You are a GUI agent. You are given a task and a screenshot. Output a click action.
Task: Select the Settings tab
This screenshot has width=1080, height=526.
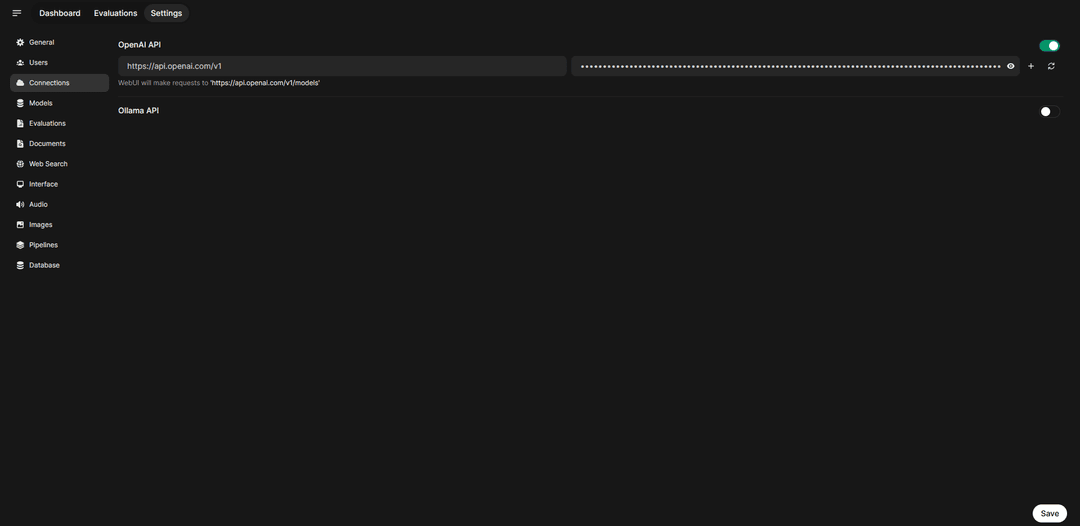pyautogui.click(x=166, y=13)
